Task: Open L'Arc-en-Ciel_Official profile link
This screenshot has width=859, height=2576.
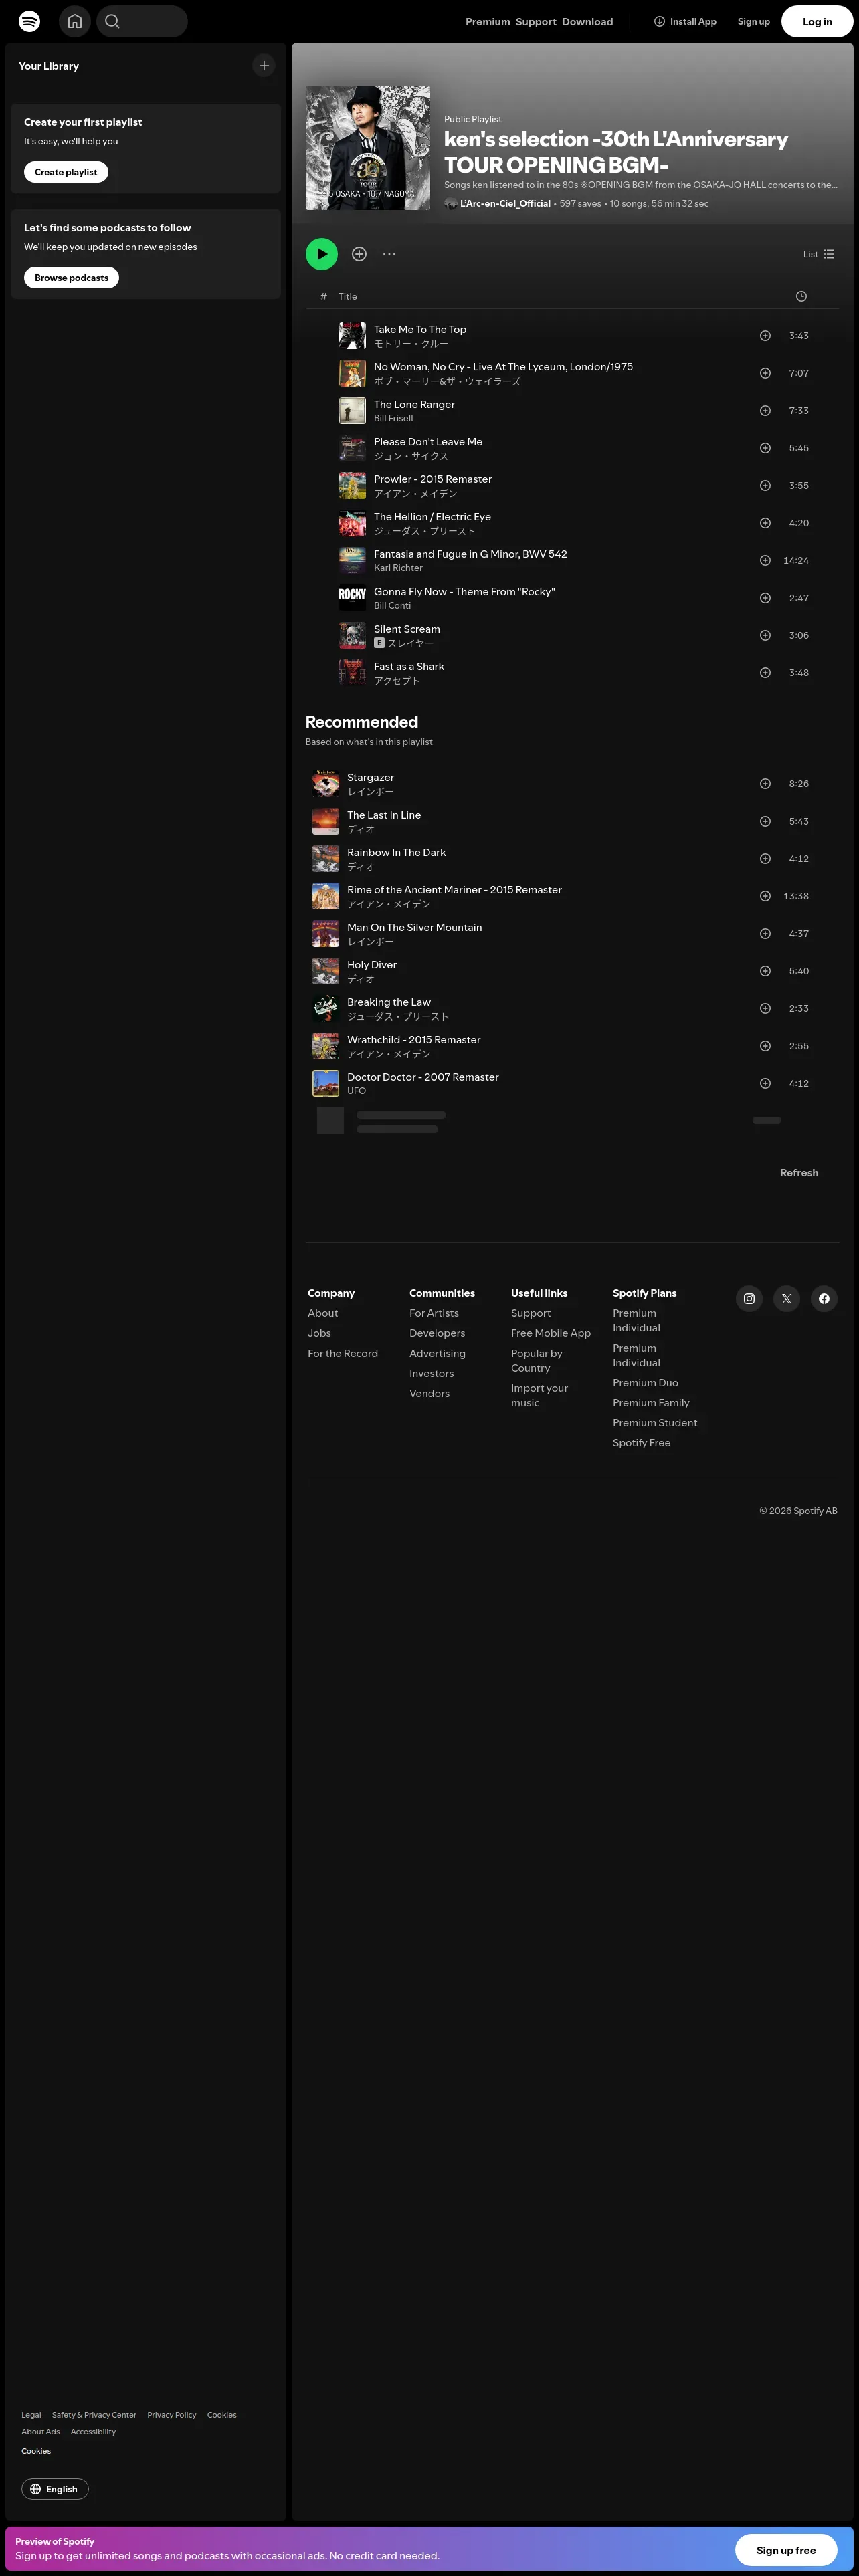Action: [505, 204]
